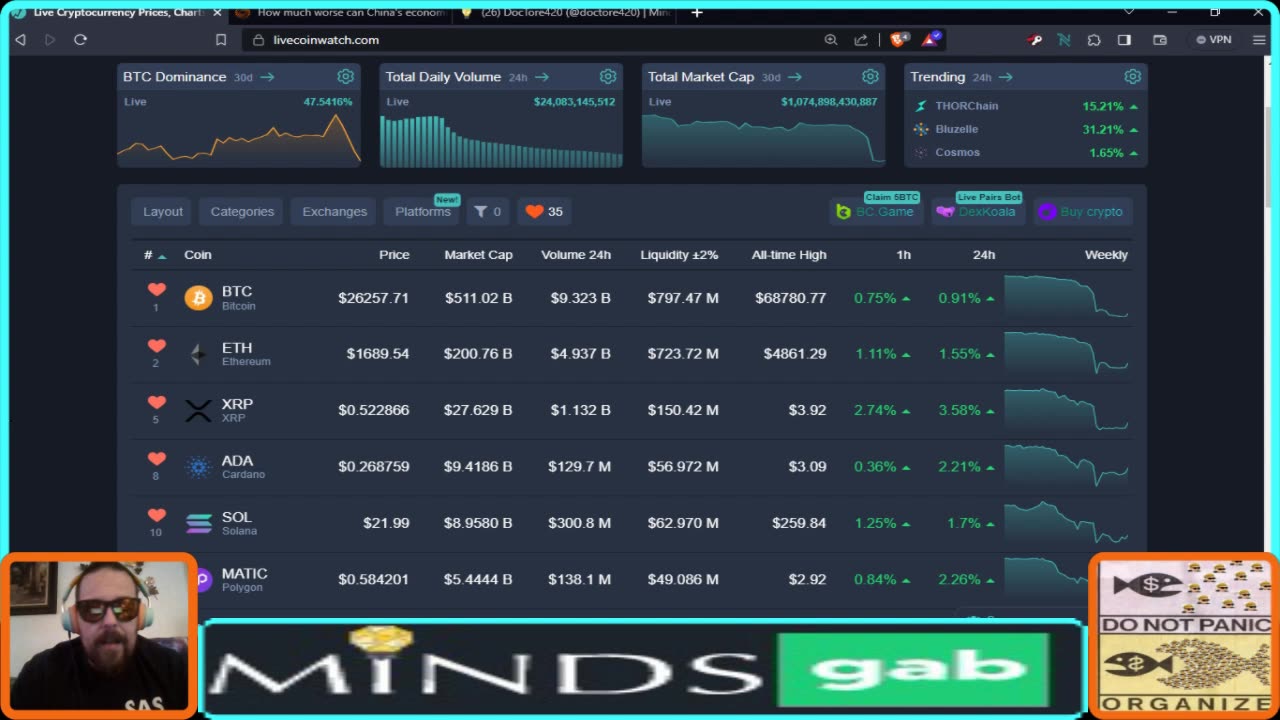Image resolution: width=1280 pixels, height=720 pixels.
Task: Bookmark this page with the bookmark icon
Action: tap(221, 40)
